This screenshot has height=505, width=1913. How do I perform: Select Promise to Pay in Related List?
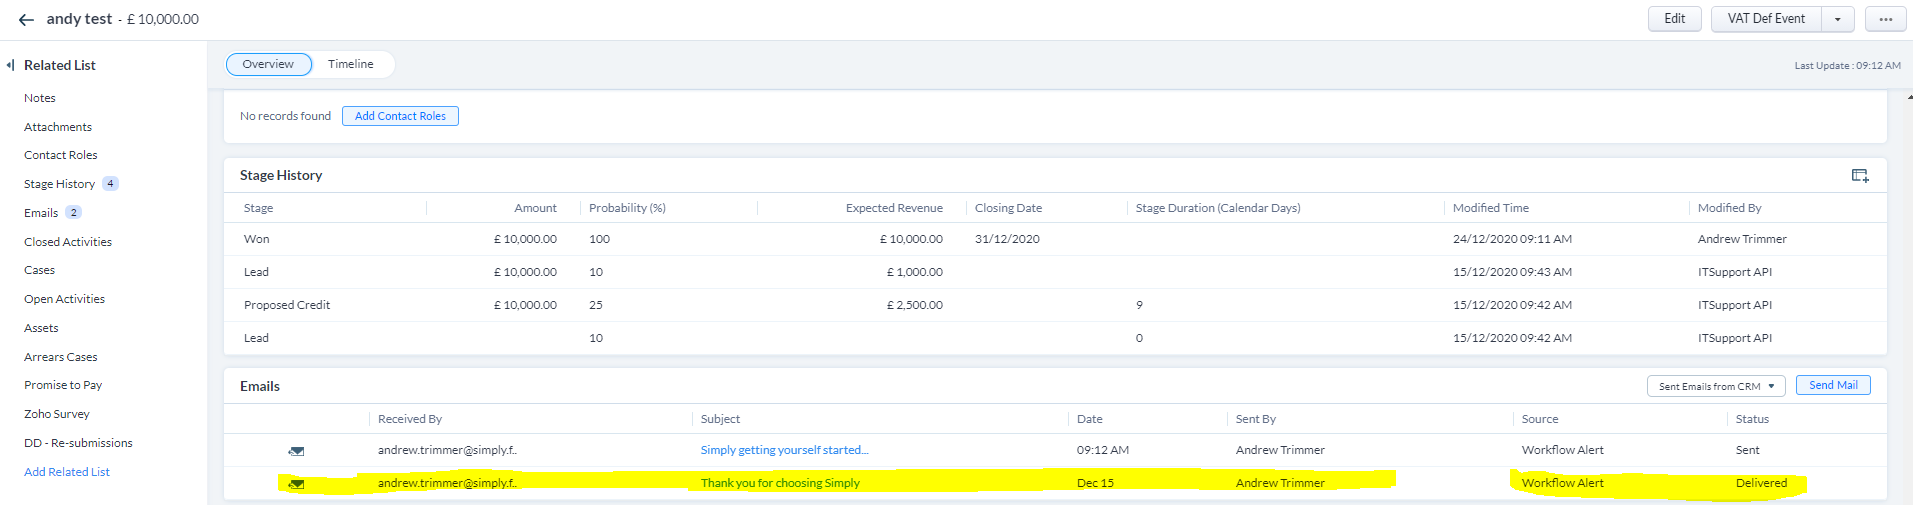[x=63, y=385]
